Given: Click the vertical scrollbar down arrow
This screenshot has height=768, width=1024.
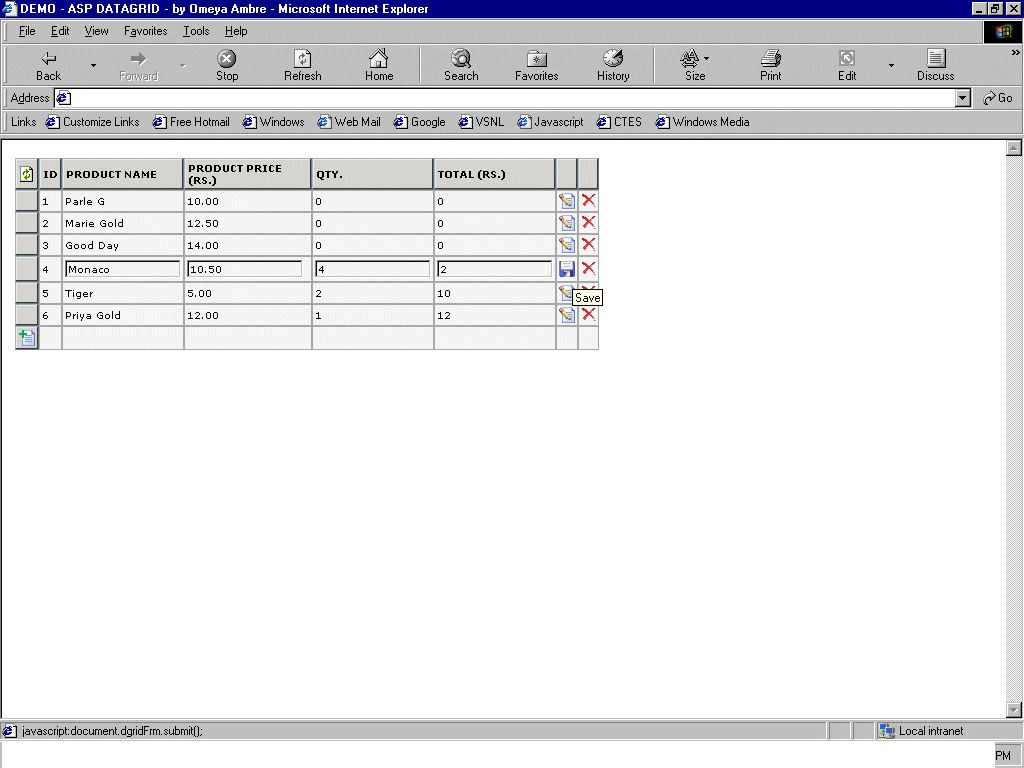Looking at the screenshot, I should pyautogui.click(x=1014, y=709).
